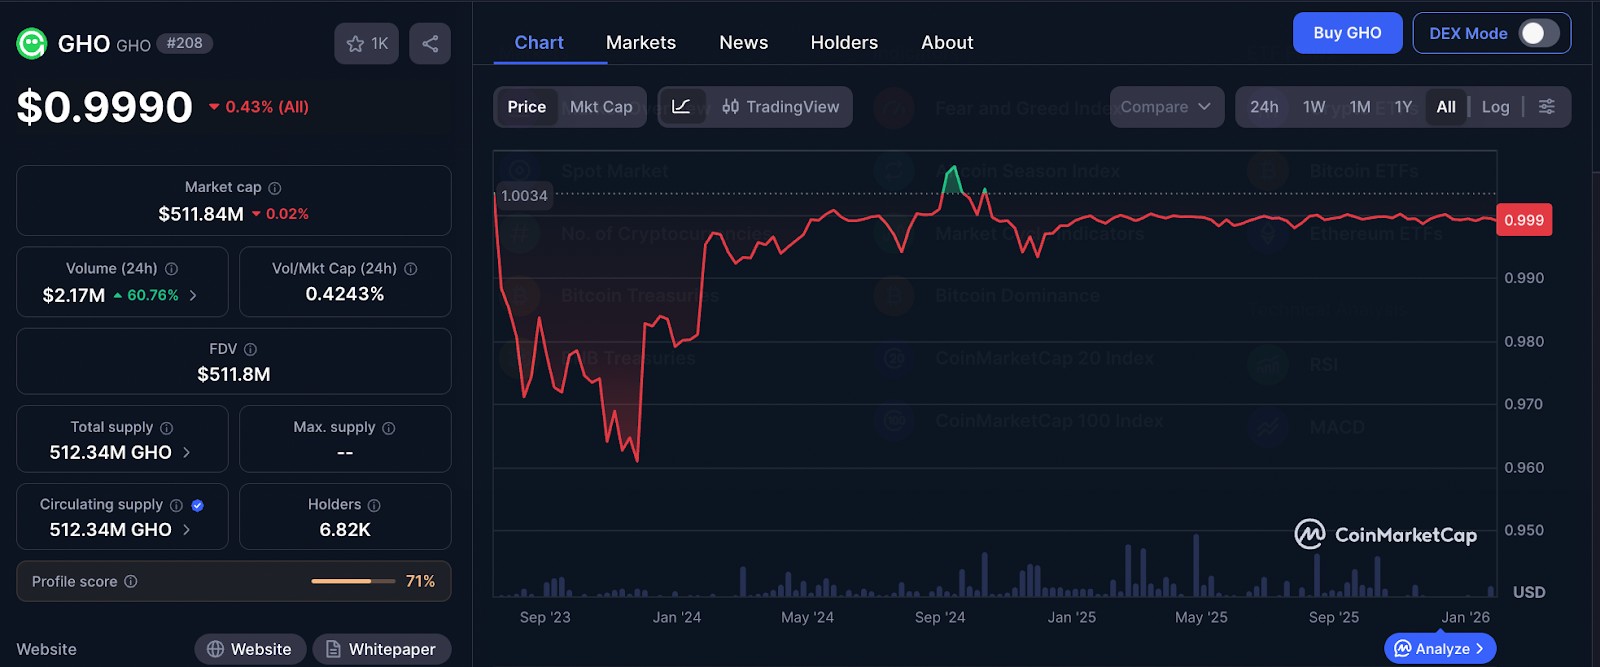The image size is (1600, 667).
Task: Open the Chart tab
Action: [539, 43]
